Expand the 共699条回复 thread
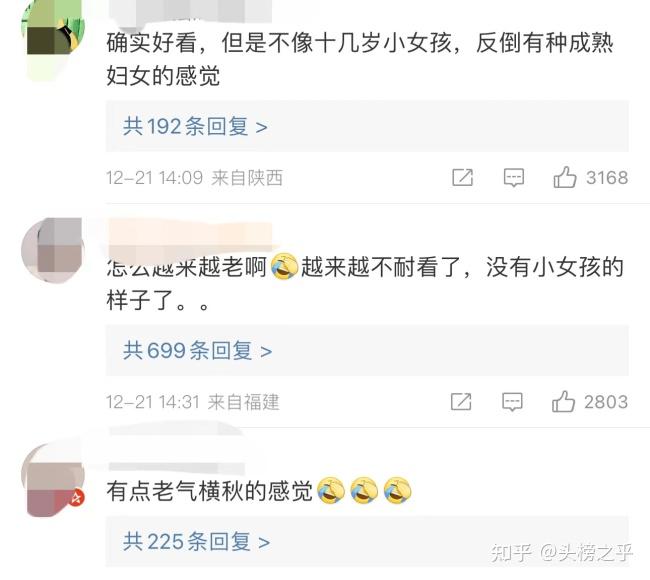The width and height of the screenshot is (650, 580). coord(367,351)
